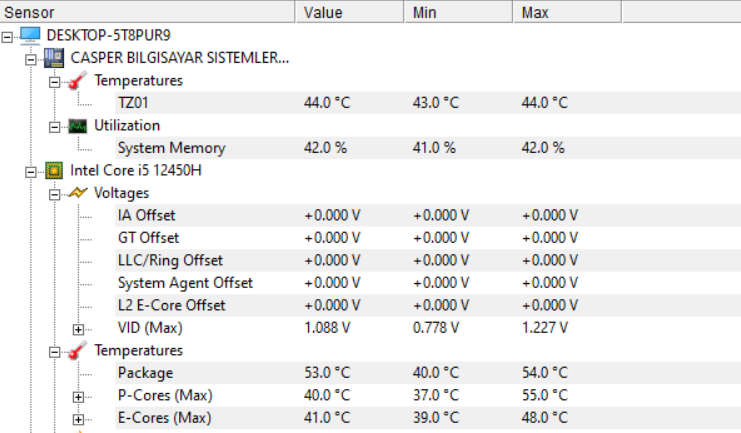Image resolution: width=741 pixels, height=433 pixels.
Task: Click the Value column header
Action: coord(350,12)
